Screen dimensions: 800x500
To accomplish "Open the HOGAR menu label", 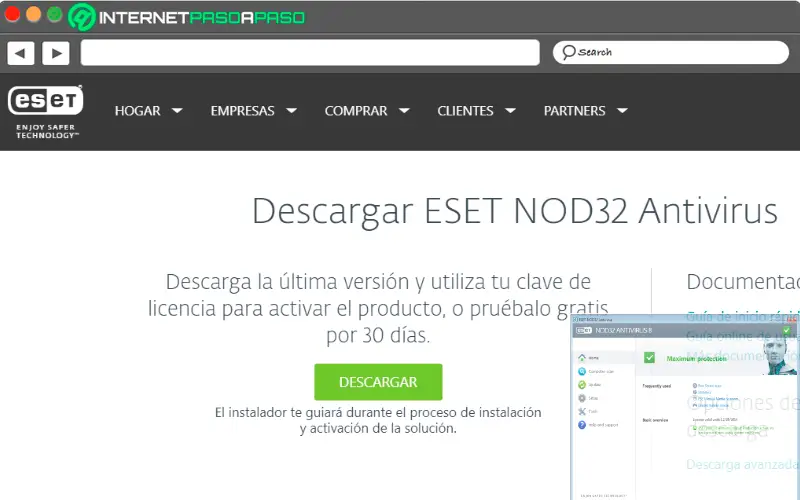I will coord(137,111).
